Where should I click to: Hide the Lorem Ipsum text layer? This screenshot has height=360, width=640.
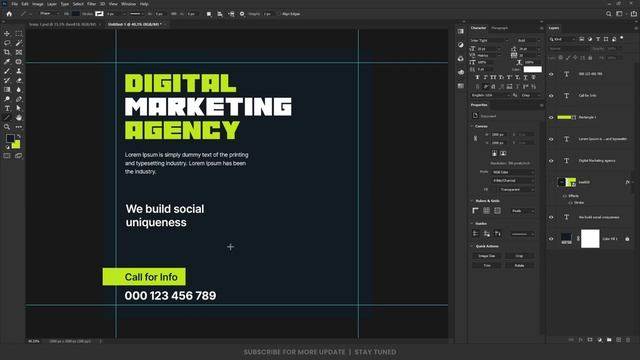point(551,139)
